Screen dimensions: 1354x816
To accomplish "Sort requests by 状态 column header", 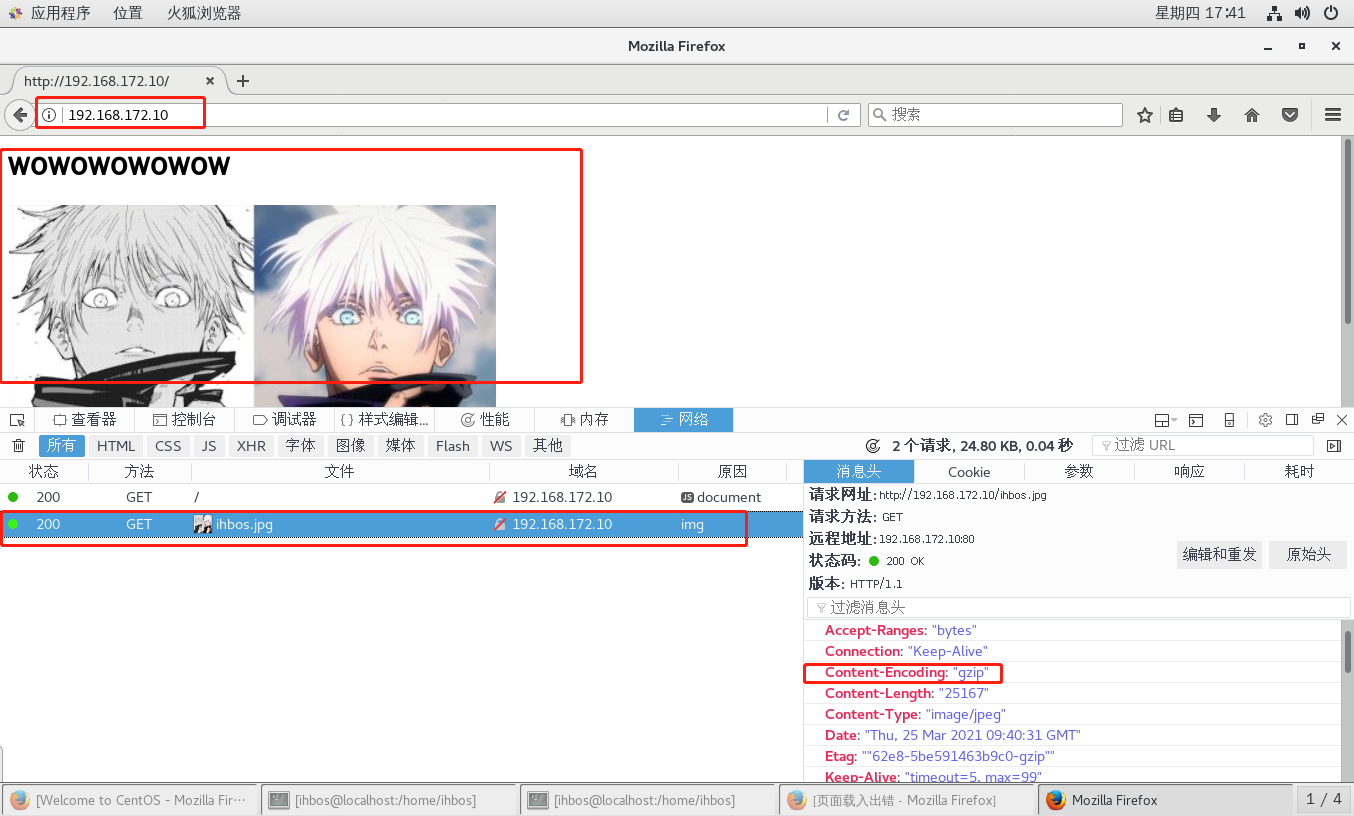I will click(44, 472).
